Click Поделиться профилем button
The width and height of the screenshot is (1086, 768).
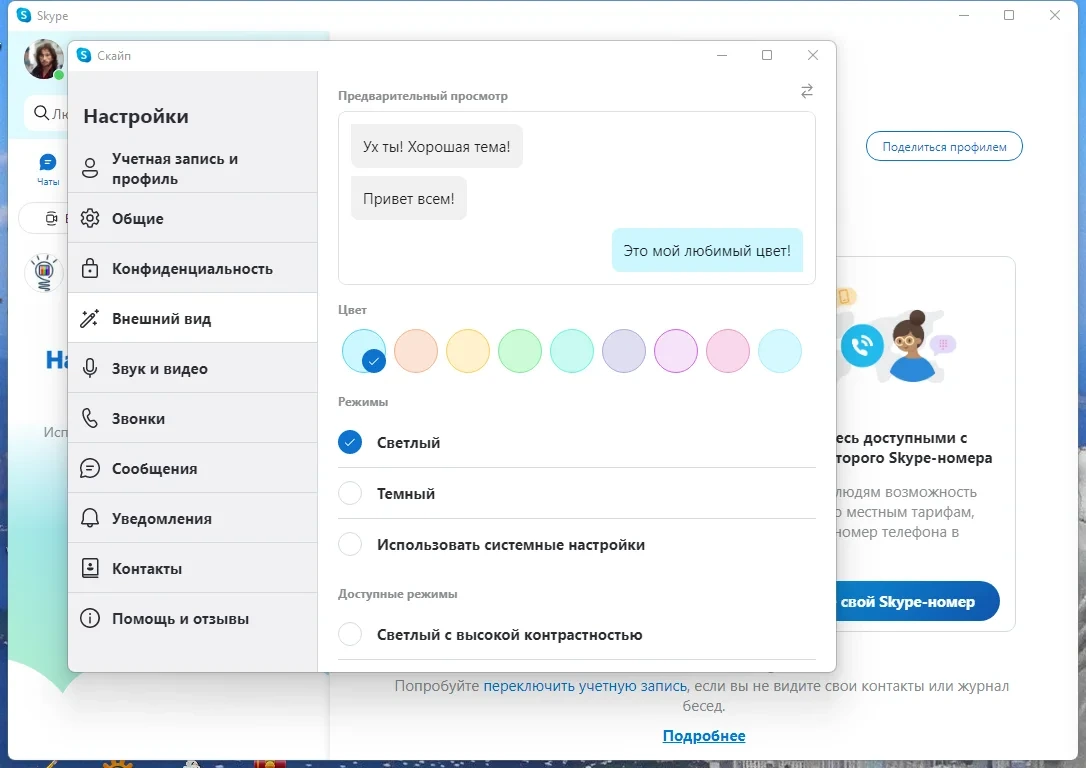point(944,146)
